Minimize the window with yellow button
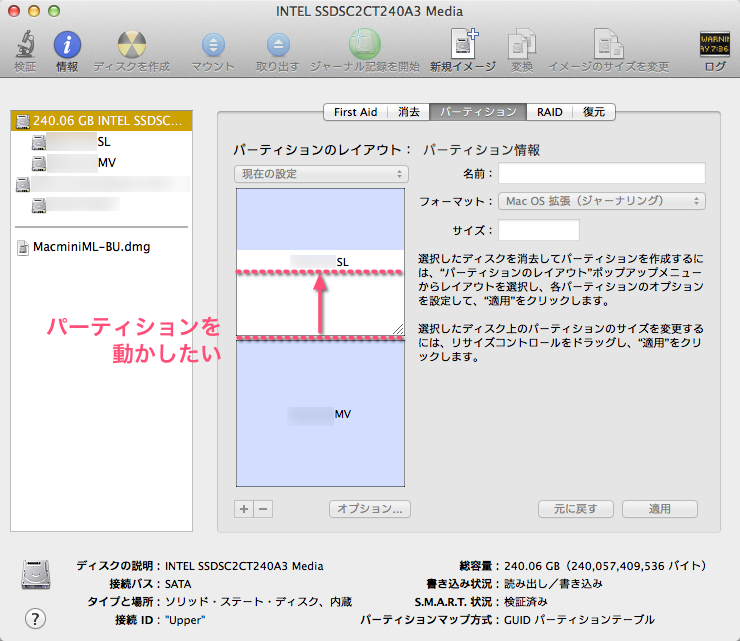 click(34, 11)
